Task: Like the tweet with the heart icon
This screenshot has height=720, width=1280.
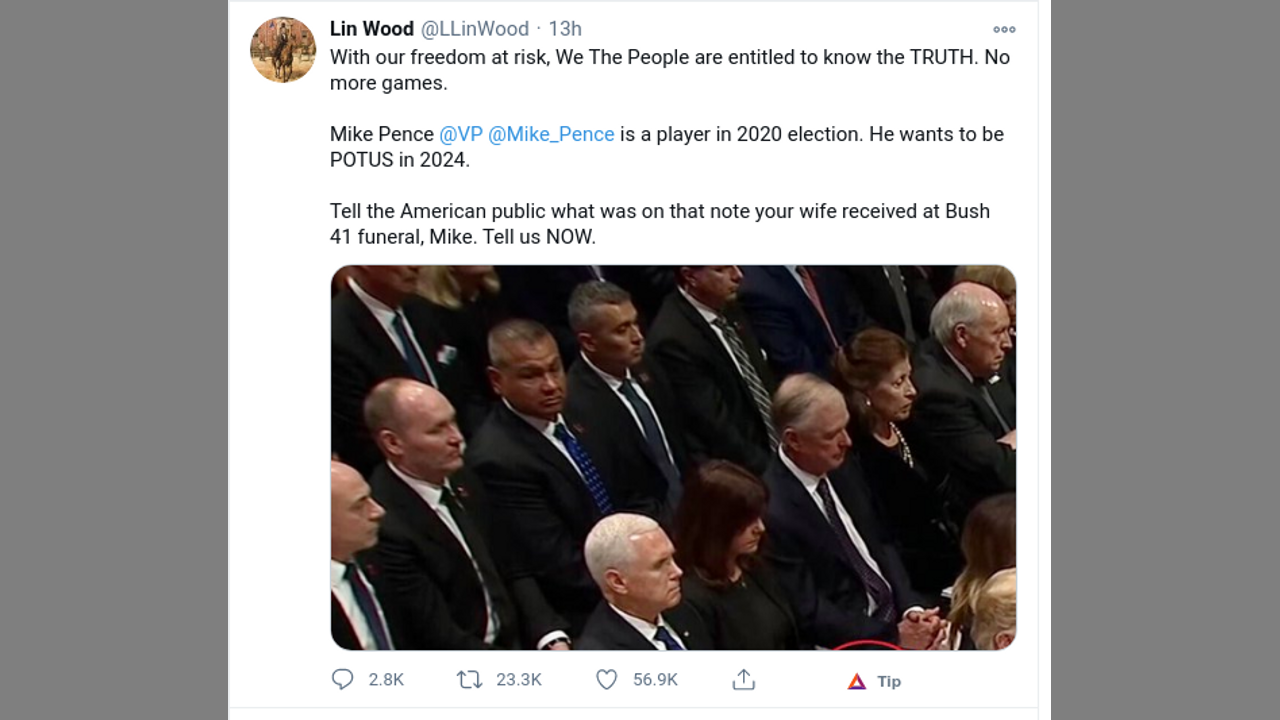Action: tap(606, 680)
